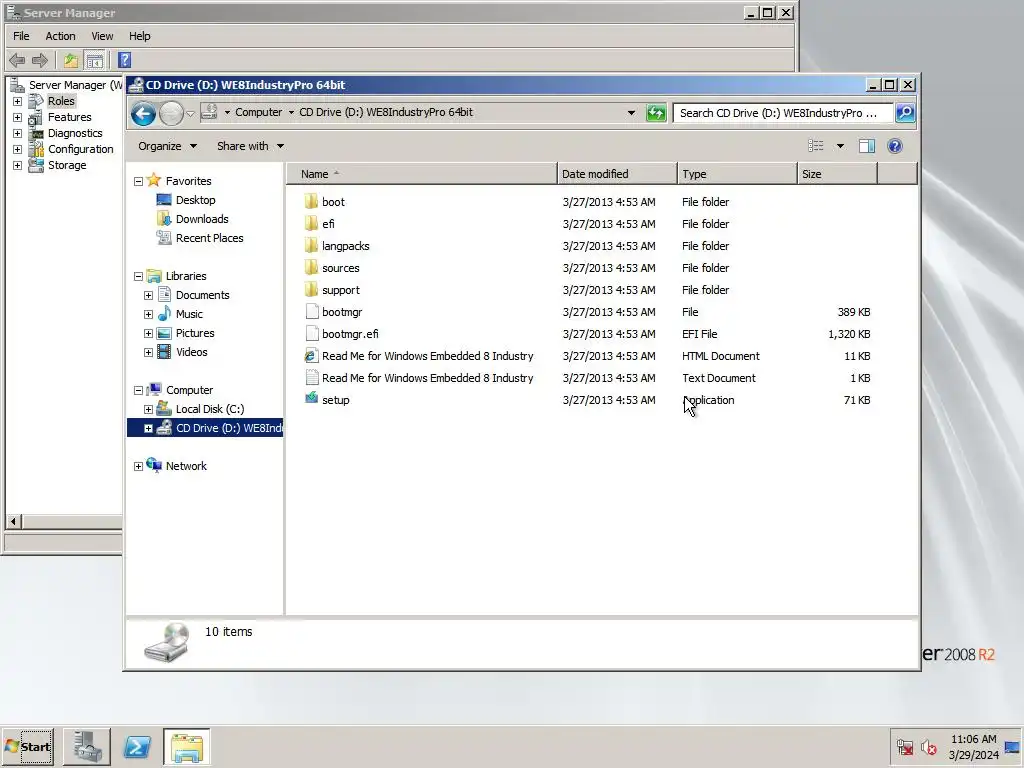Collapse the Favorites group
This screenshot has width=1024, height=768.
pyautogui.click(x=138, y=182)
